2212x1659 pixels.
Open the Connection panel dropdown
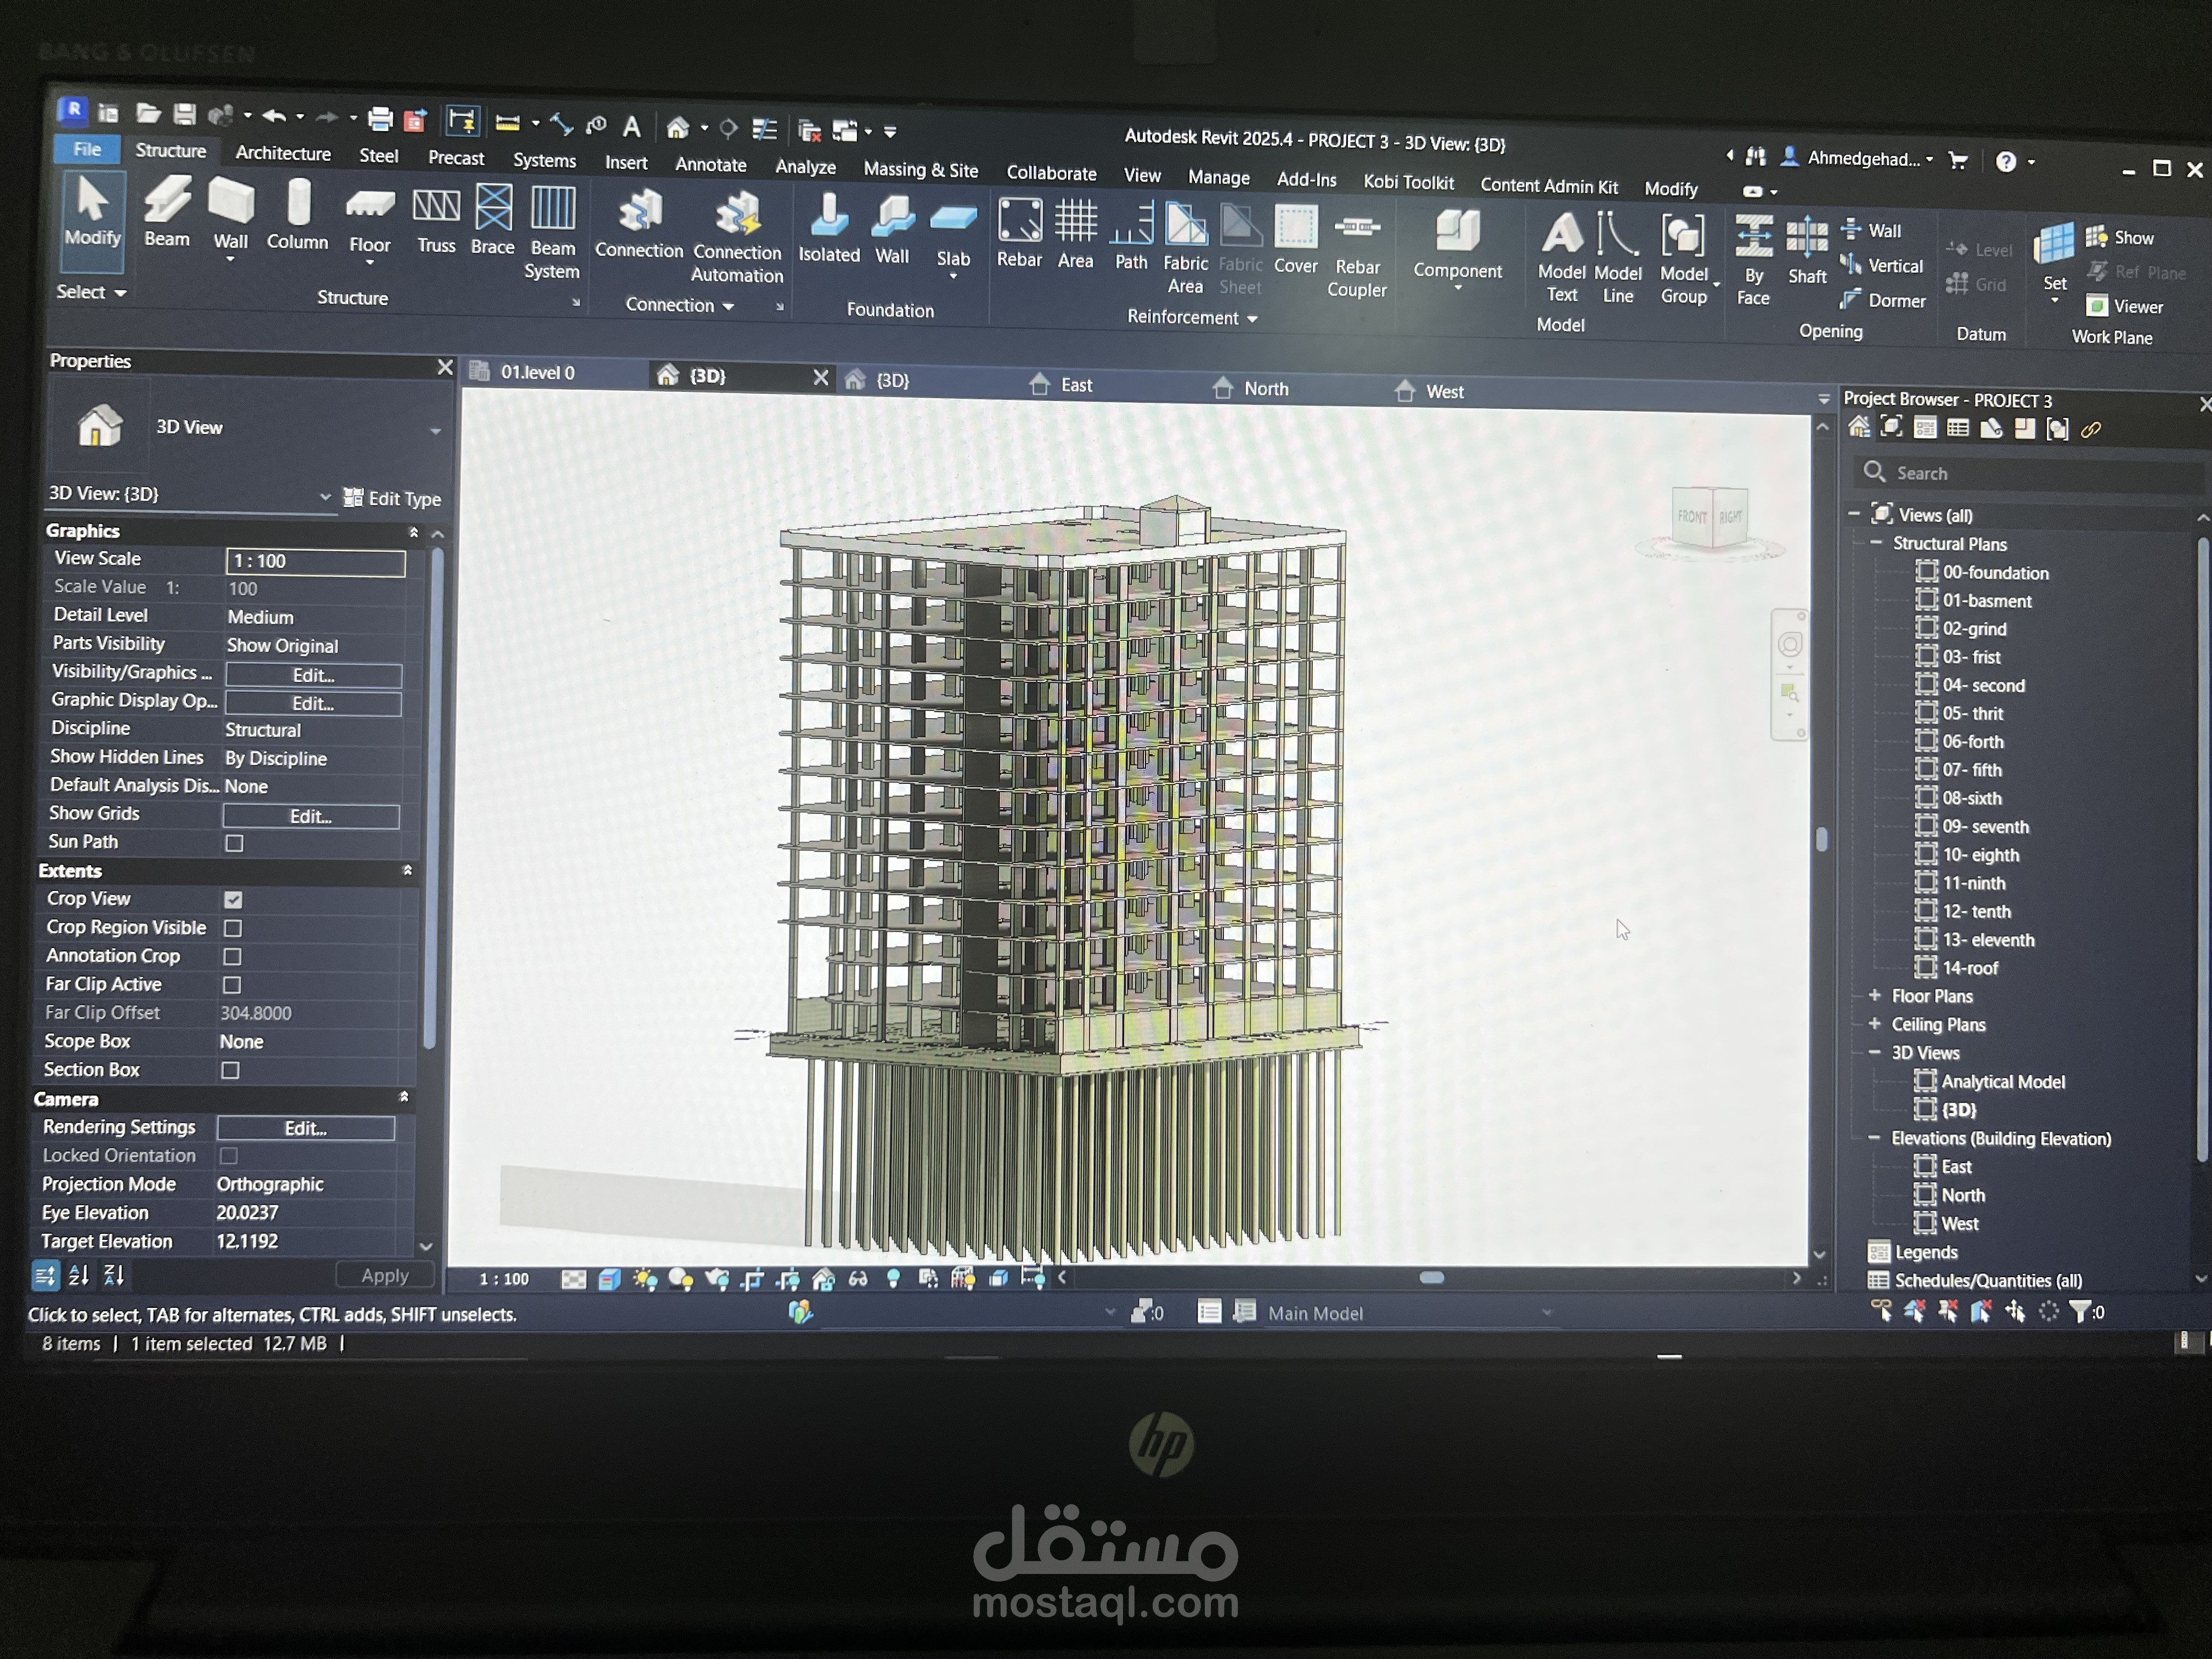click(x=680, y=305)
